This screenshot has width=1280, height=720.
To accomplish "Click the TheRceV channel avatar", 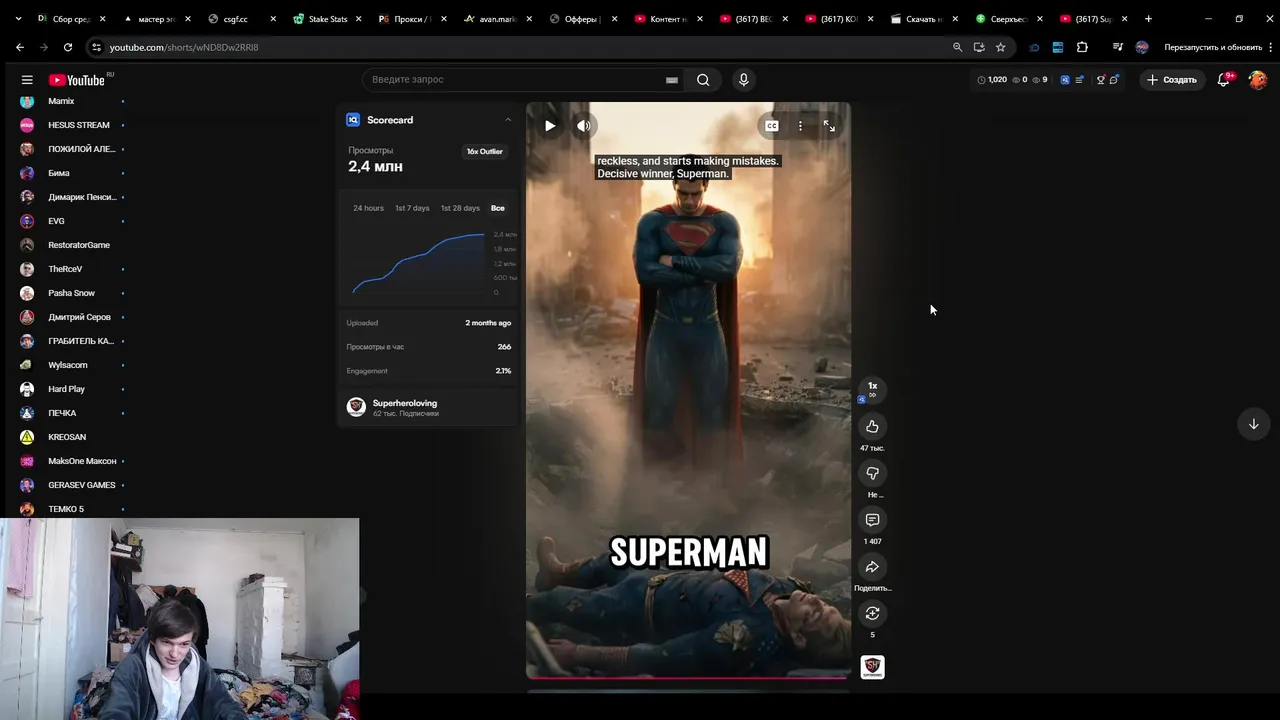I will [x=27, y=269].
